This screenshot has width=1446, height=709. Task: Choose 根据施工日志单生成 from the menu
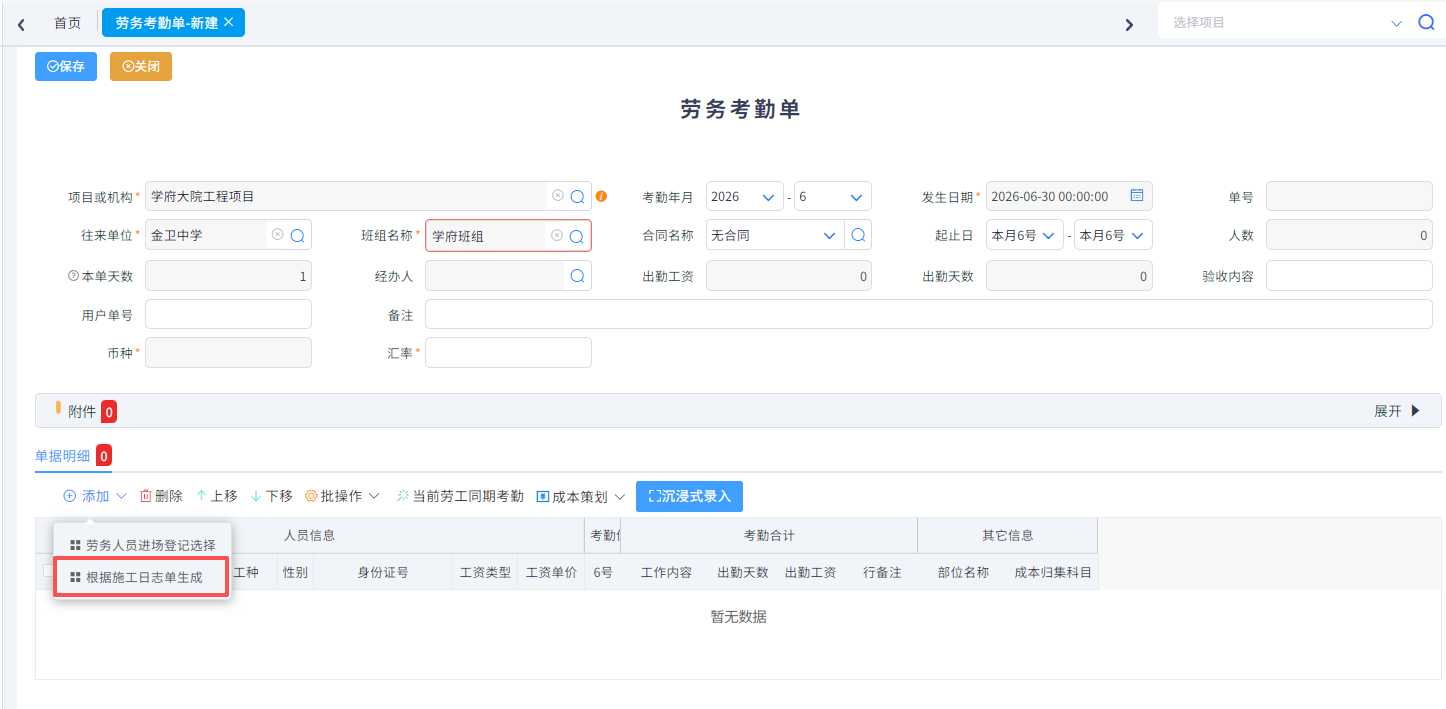[x=142, y=577]
